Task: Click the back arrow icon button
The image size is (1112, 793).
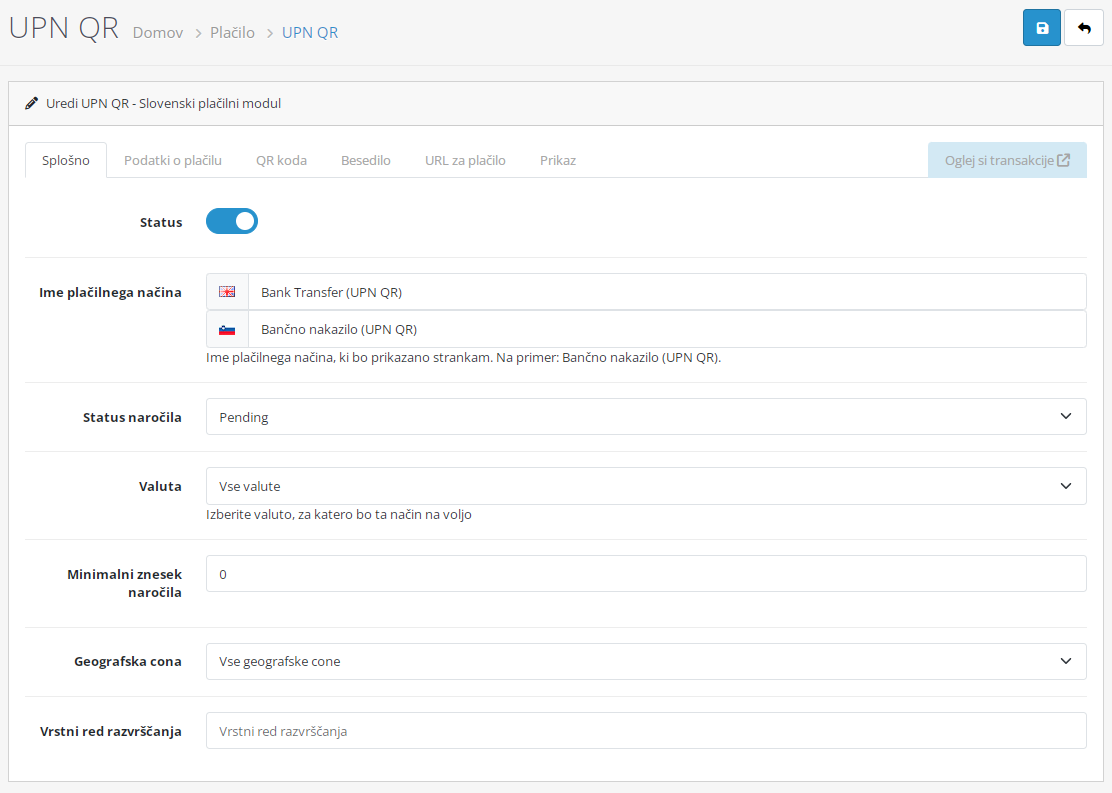Action: click(x=1084, y=28)
